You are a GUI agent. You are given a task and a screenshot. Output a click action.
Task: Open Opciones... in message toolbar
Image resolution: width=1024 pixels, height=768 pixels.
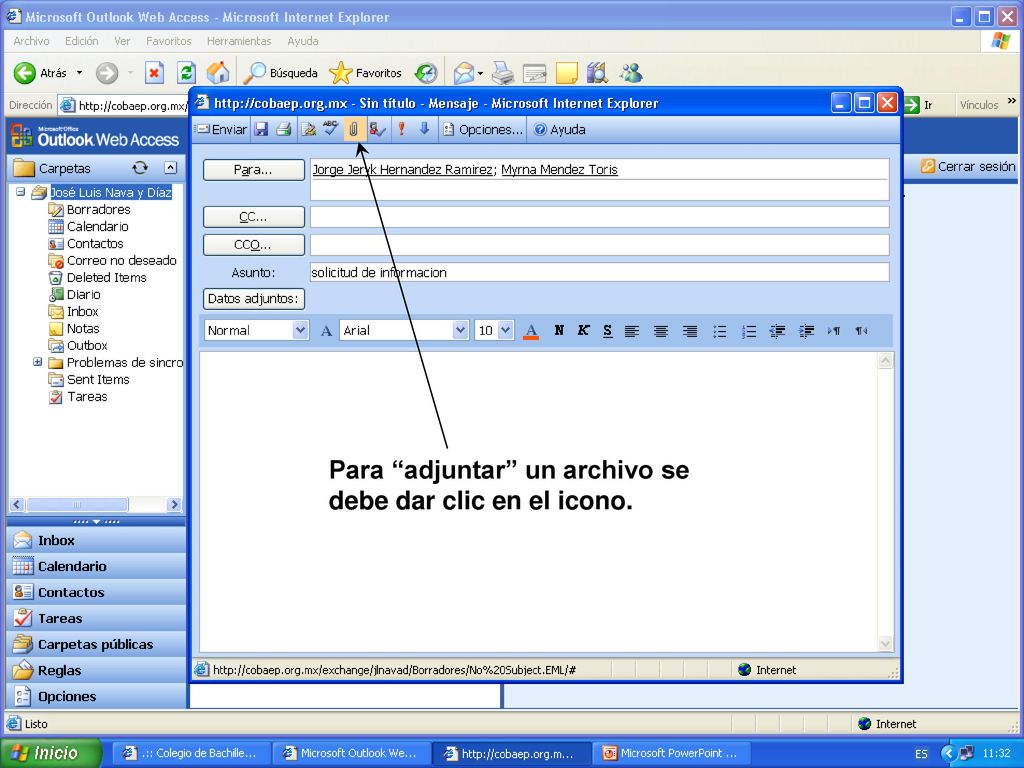[483, 129]
